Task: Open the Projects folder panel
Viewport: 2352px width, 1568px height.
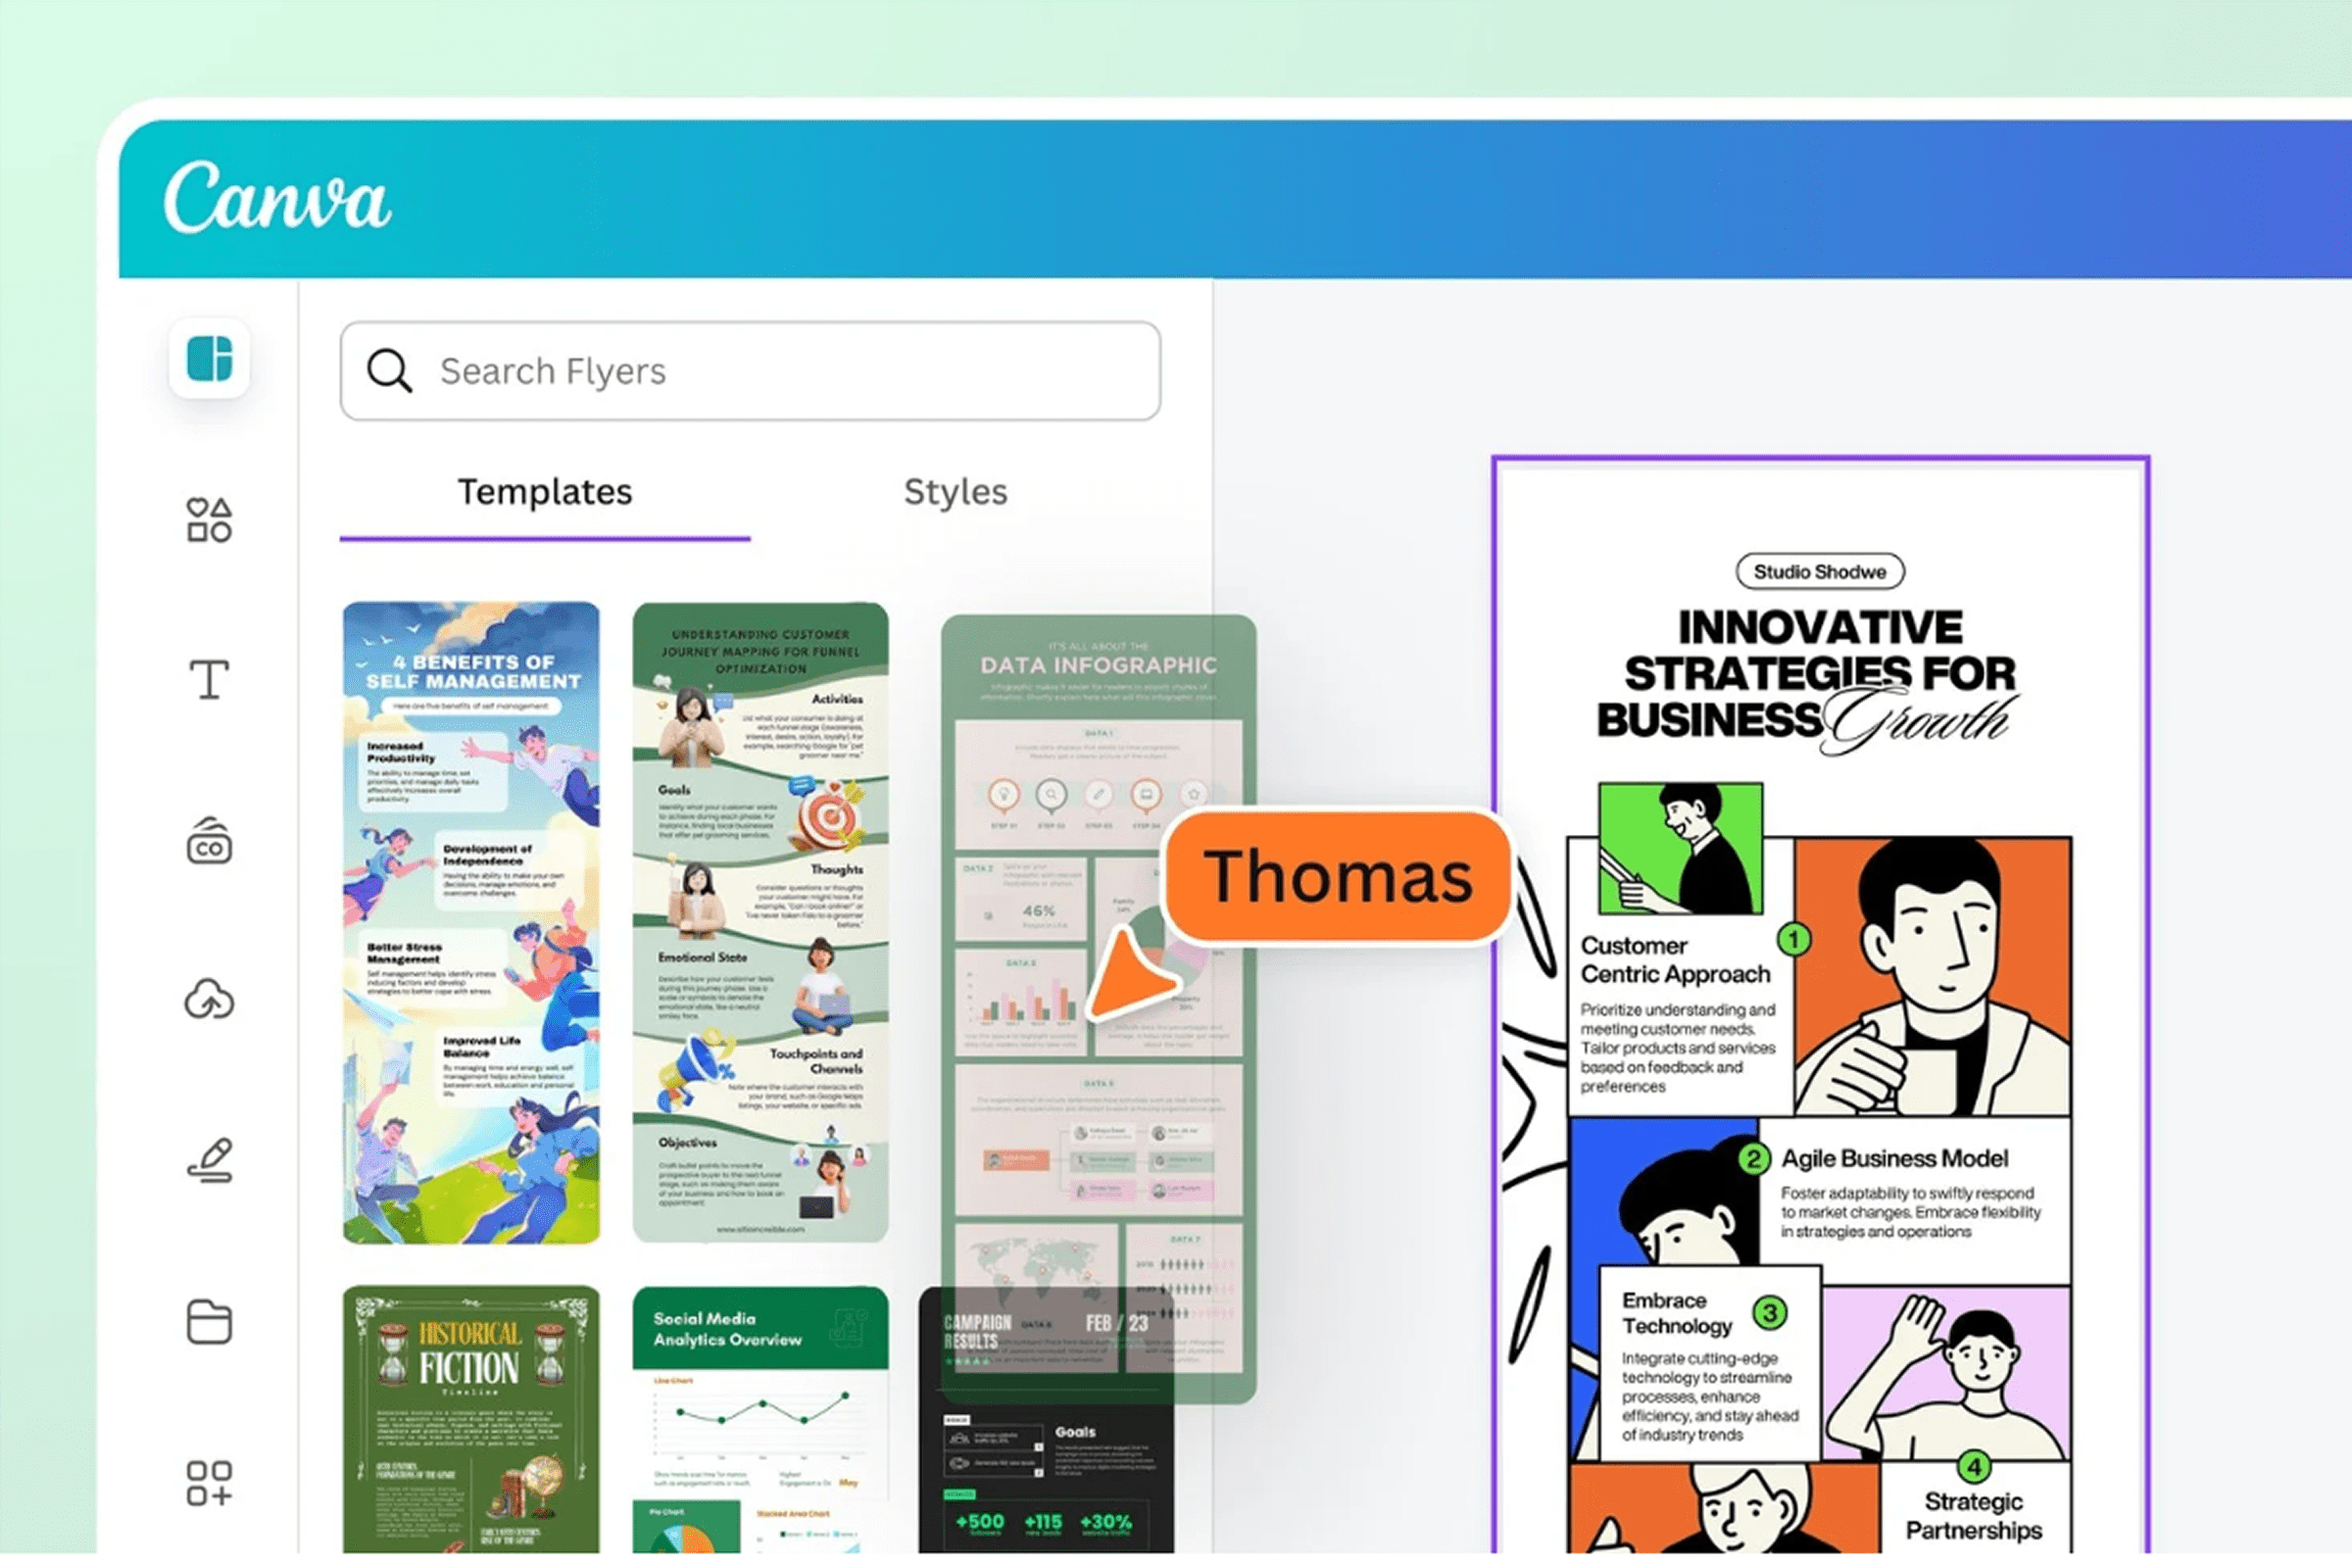Action: tap(210, 1322)
